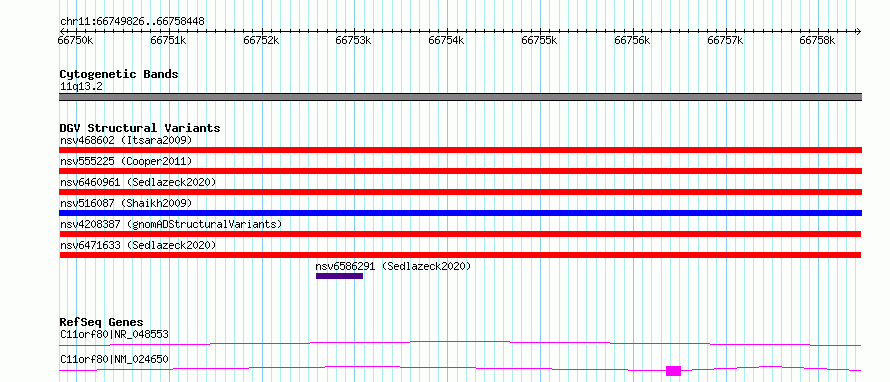Select the magenta exon box of NM_024650
Viewport: 890px width, 382px height.
coord(673,371)
